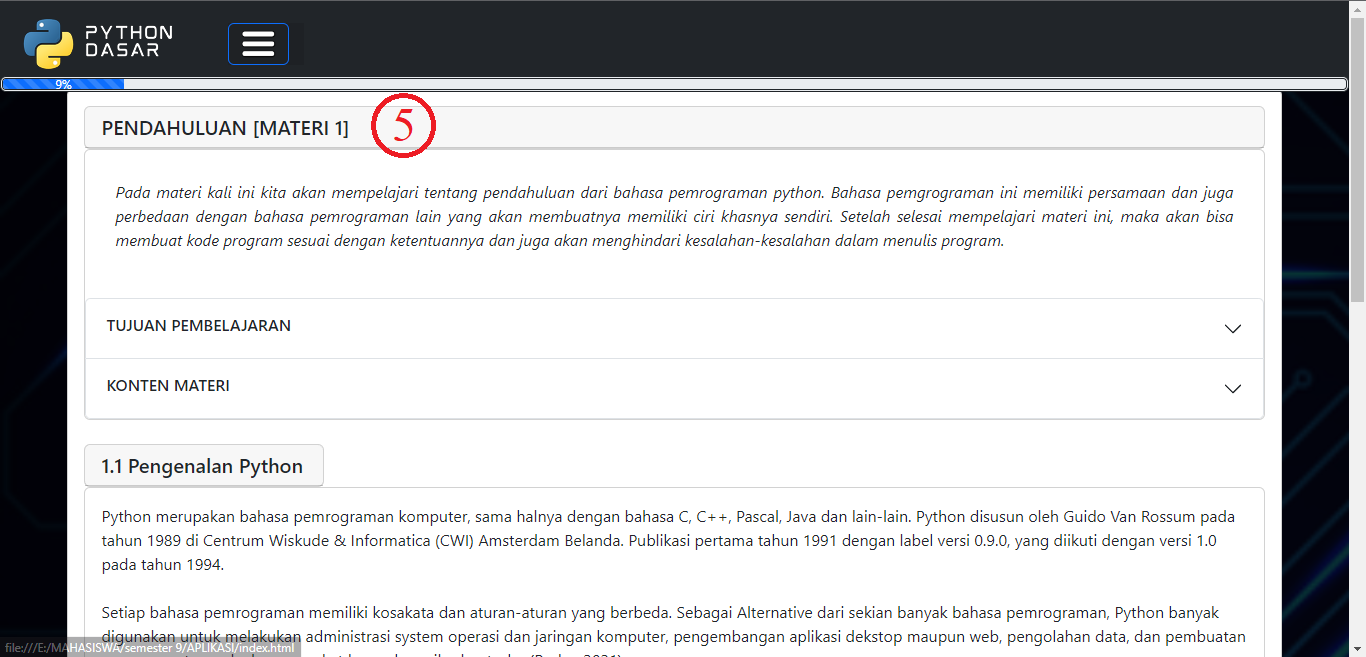This screenshot has height=657, width=1366.
Task: Click the Tujuan Pembelajaran chevron arrow
Action: 1233,329
